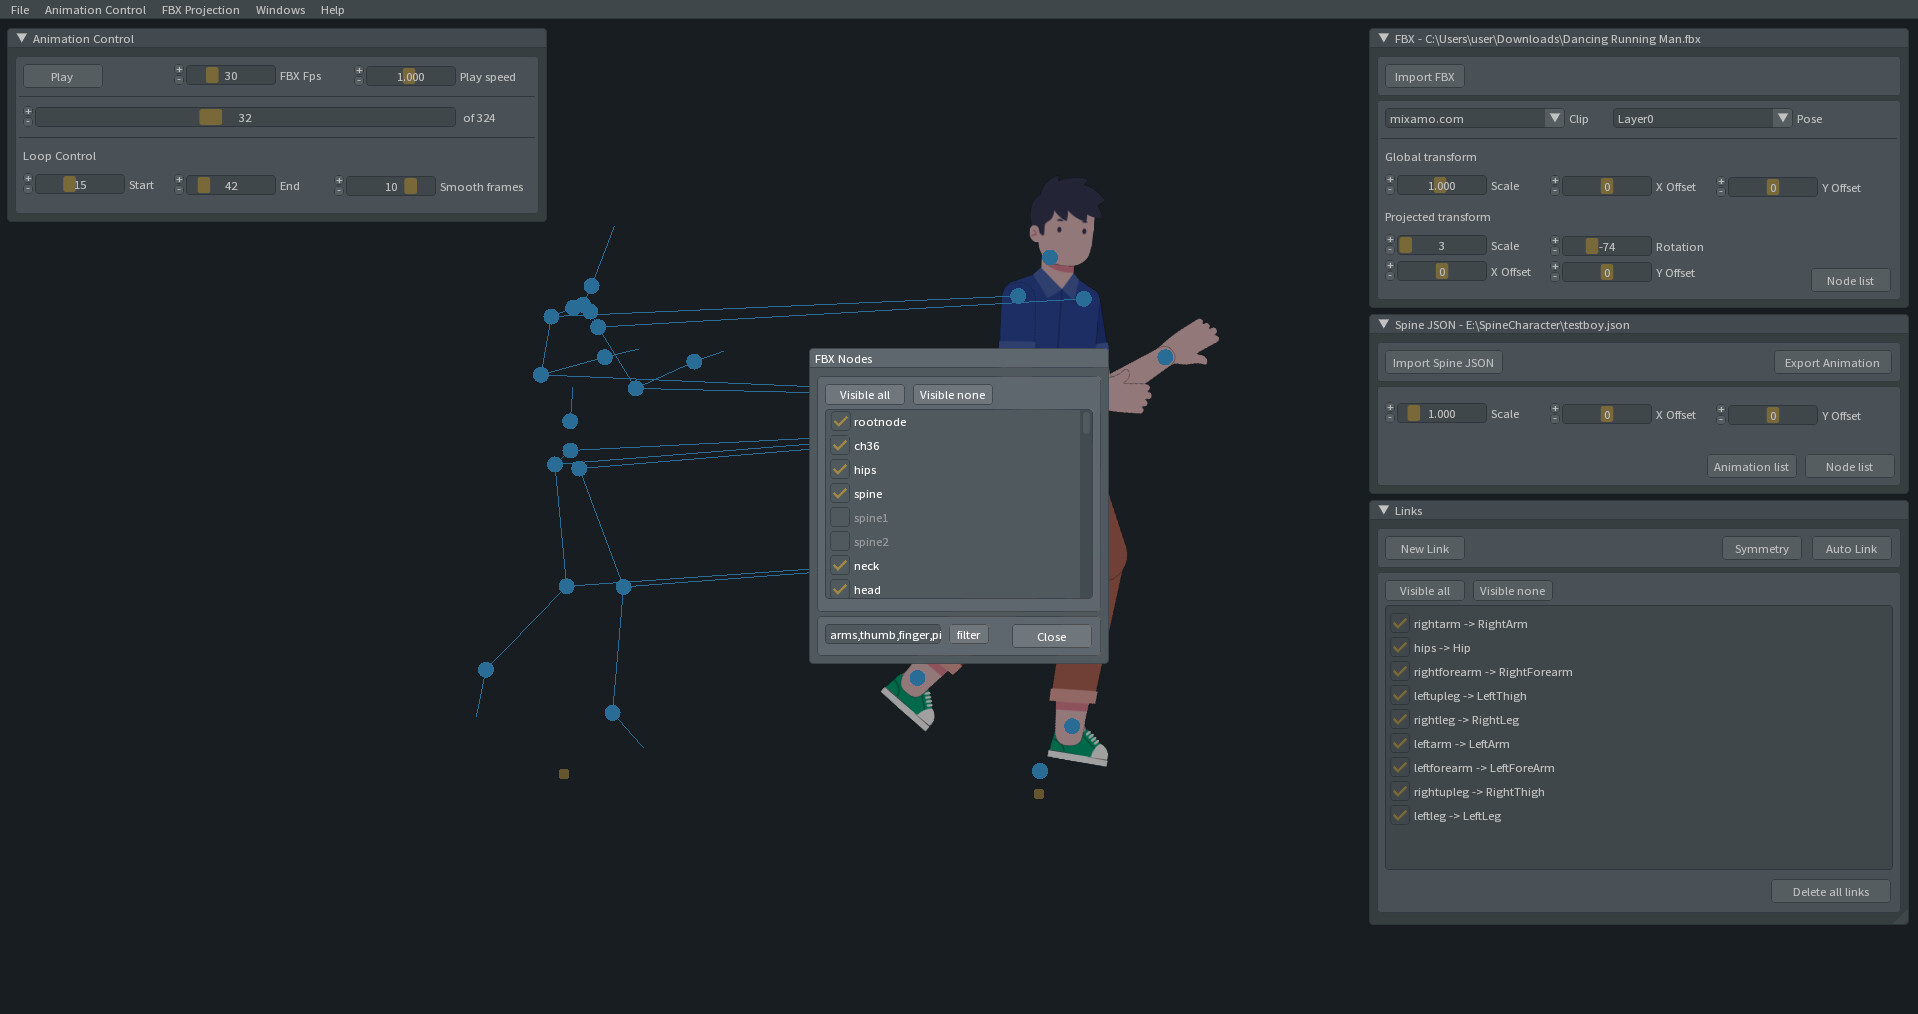Decrement the Global transform Scale value
This screenshot has width=1918, height=1014.
(x=1389, y=191)
